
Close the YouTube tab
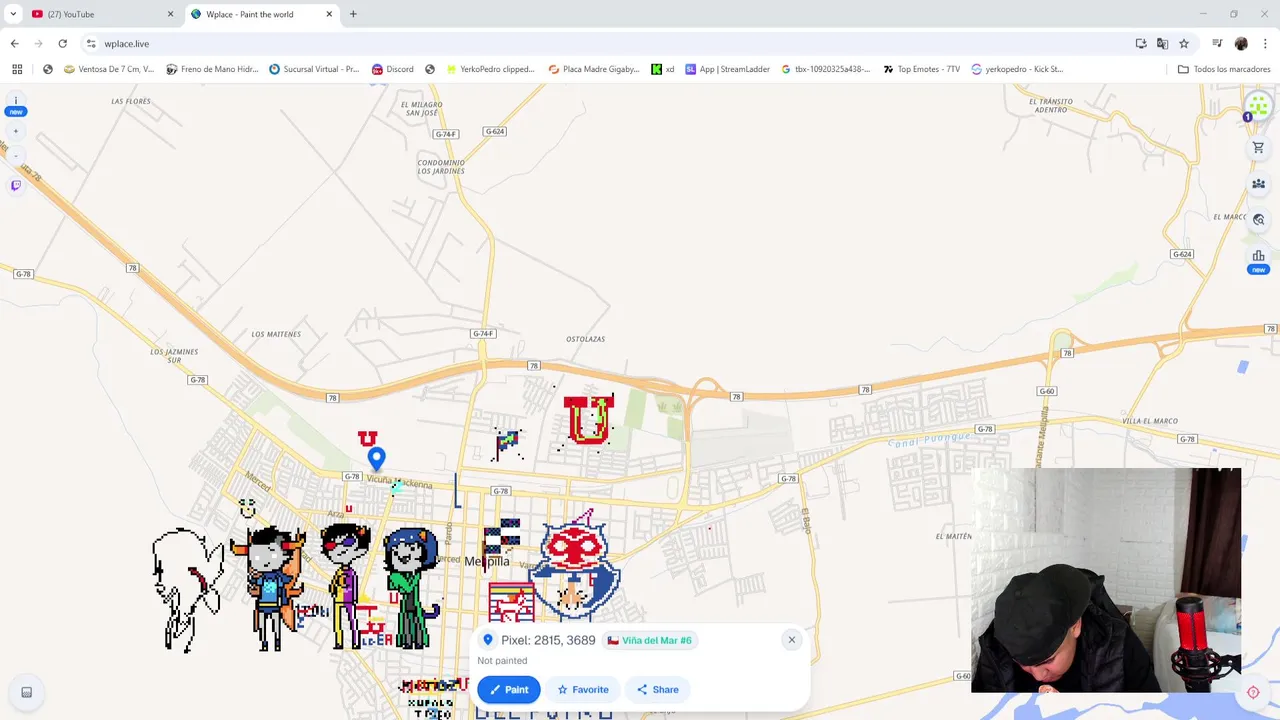point(170,14)
